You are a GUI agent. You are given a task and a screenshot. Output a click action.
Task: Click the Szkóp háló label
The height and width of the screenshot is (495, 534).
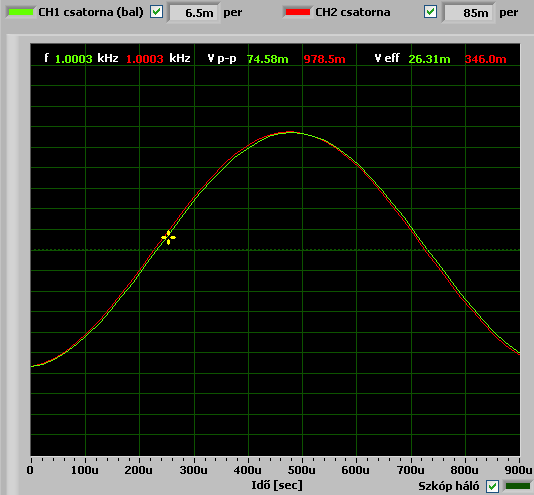[449, 486]
